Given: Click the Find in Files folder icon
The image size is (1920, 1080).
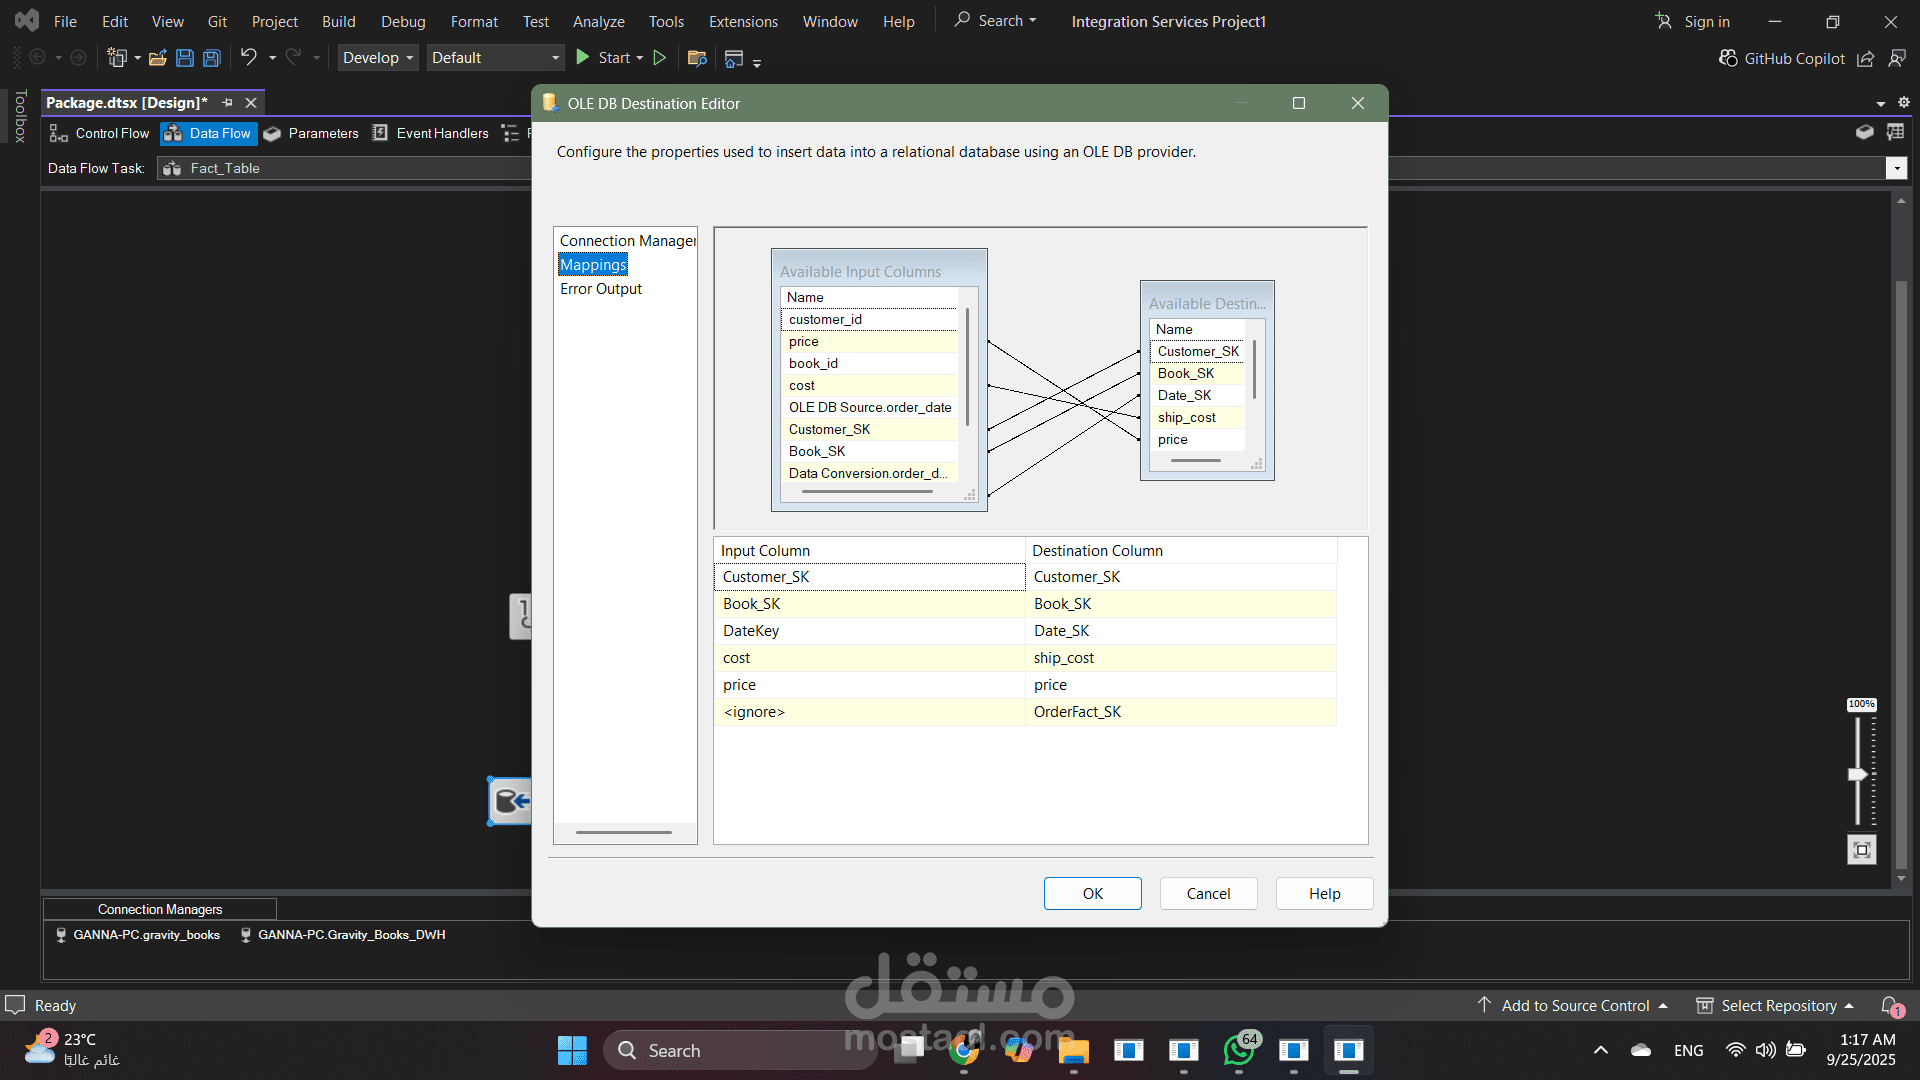Looking at the screenshot, I should pos(697,58).
